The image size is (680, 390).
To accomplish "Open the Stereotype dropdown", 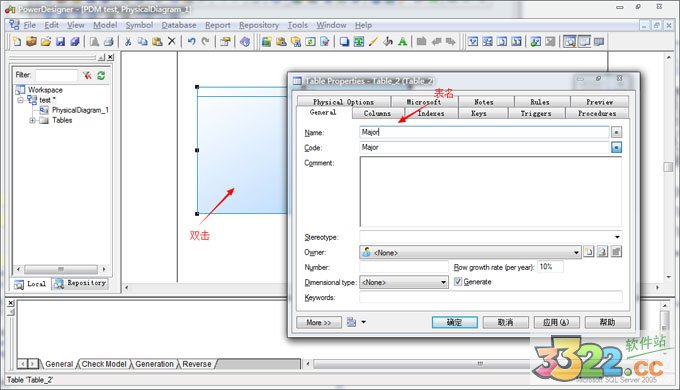I will coord(617,237).
